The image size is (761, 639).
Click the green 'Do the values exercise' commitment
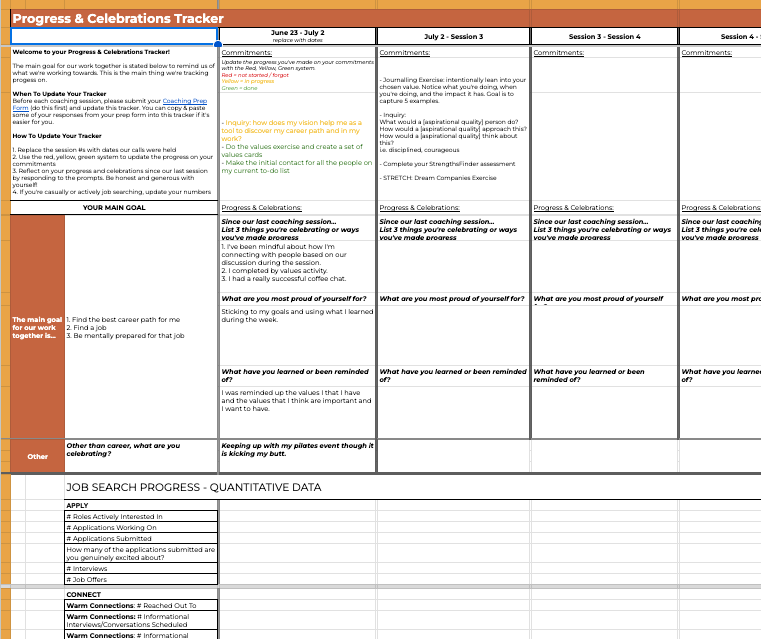[x=292, y=150]
